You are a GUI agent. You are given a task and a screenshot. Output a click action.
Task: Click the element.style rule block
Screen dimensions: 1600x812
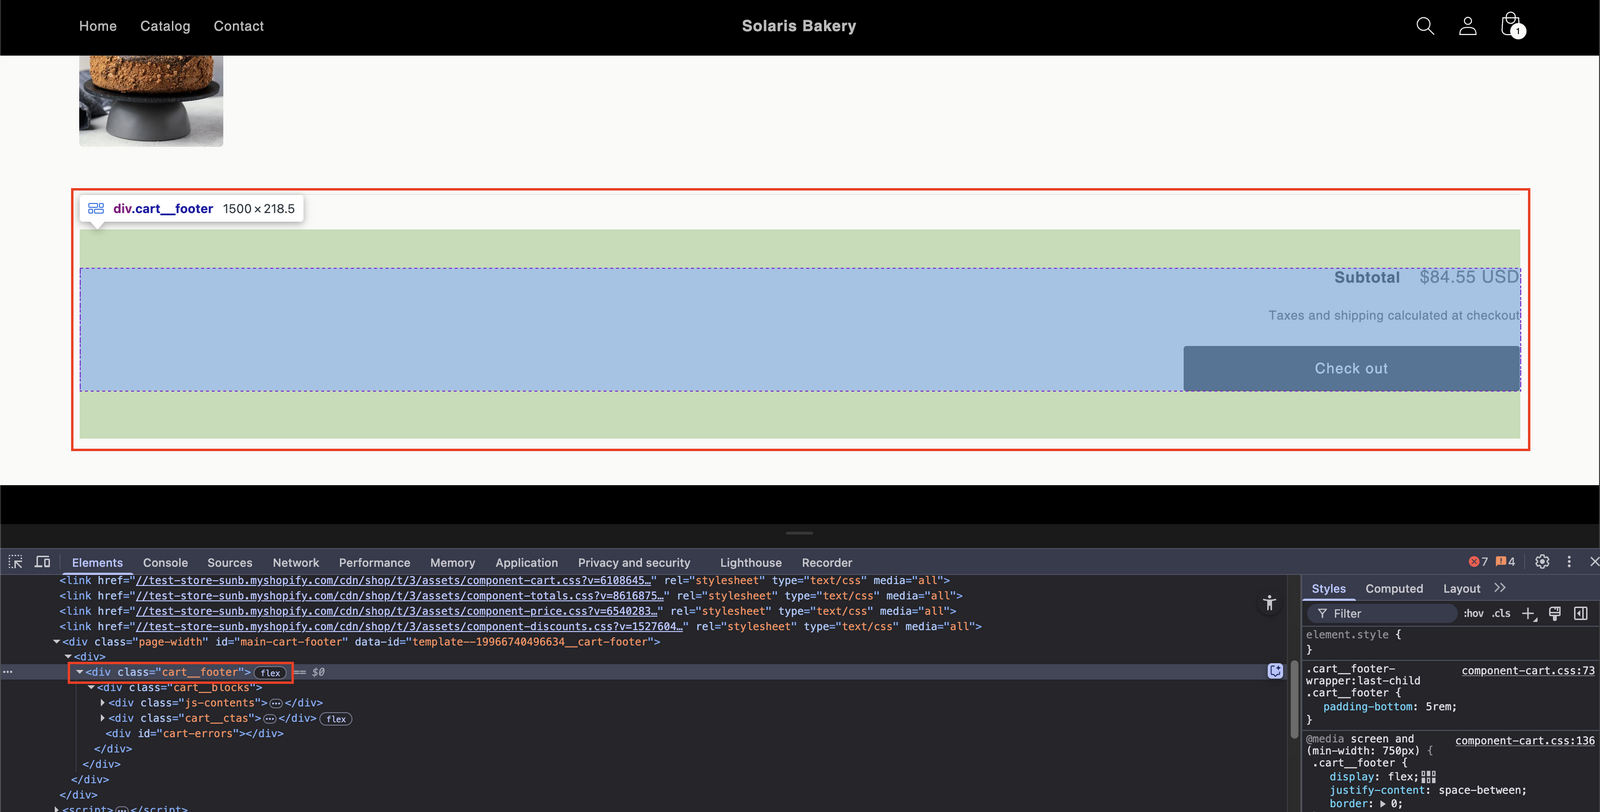(x=1450, y=642)
